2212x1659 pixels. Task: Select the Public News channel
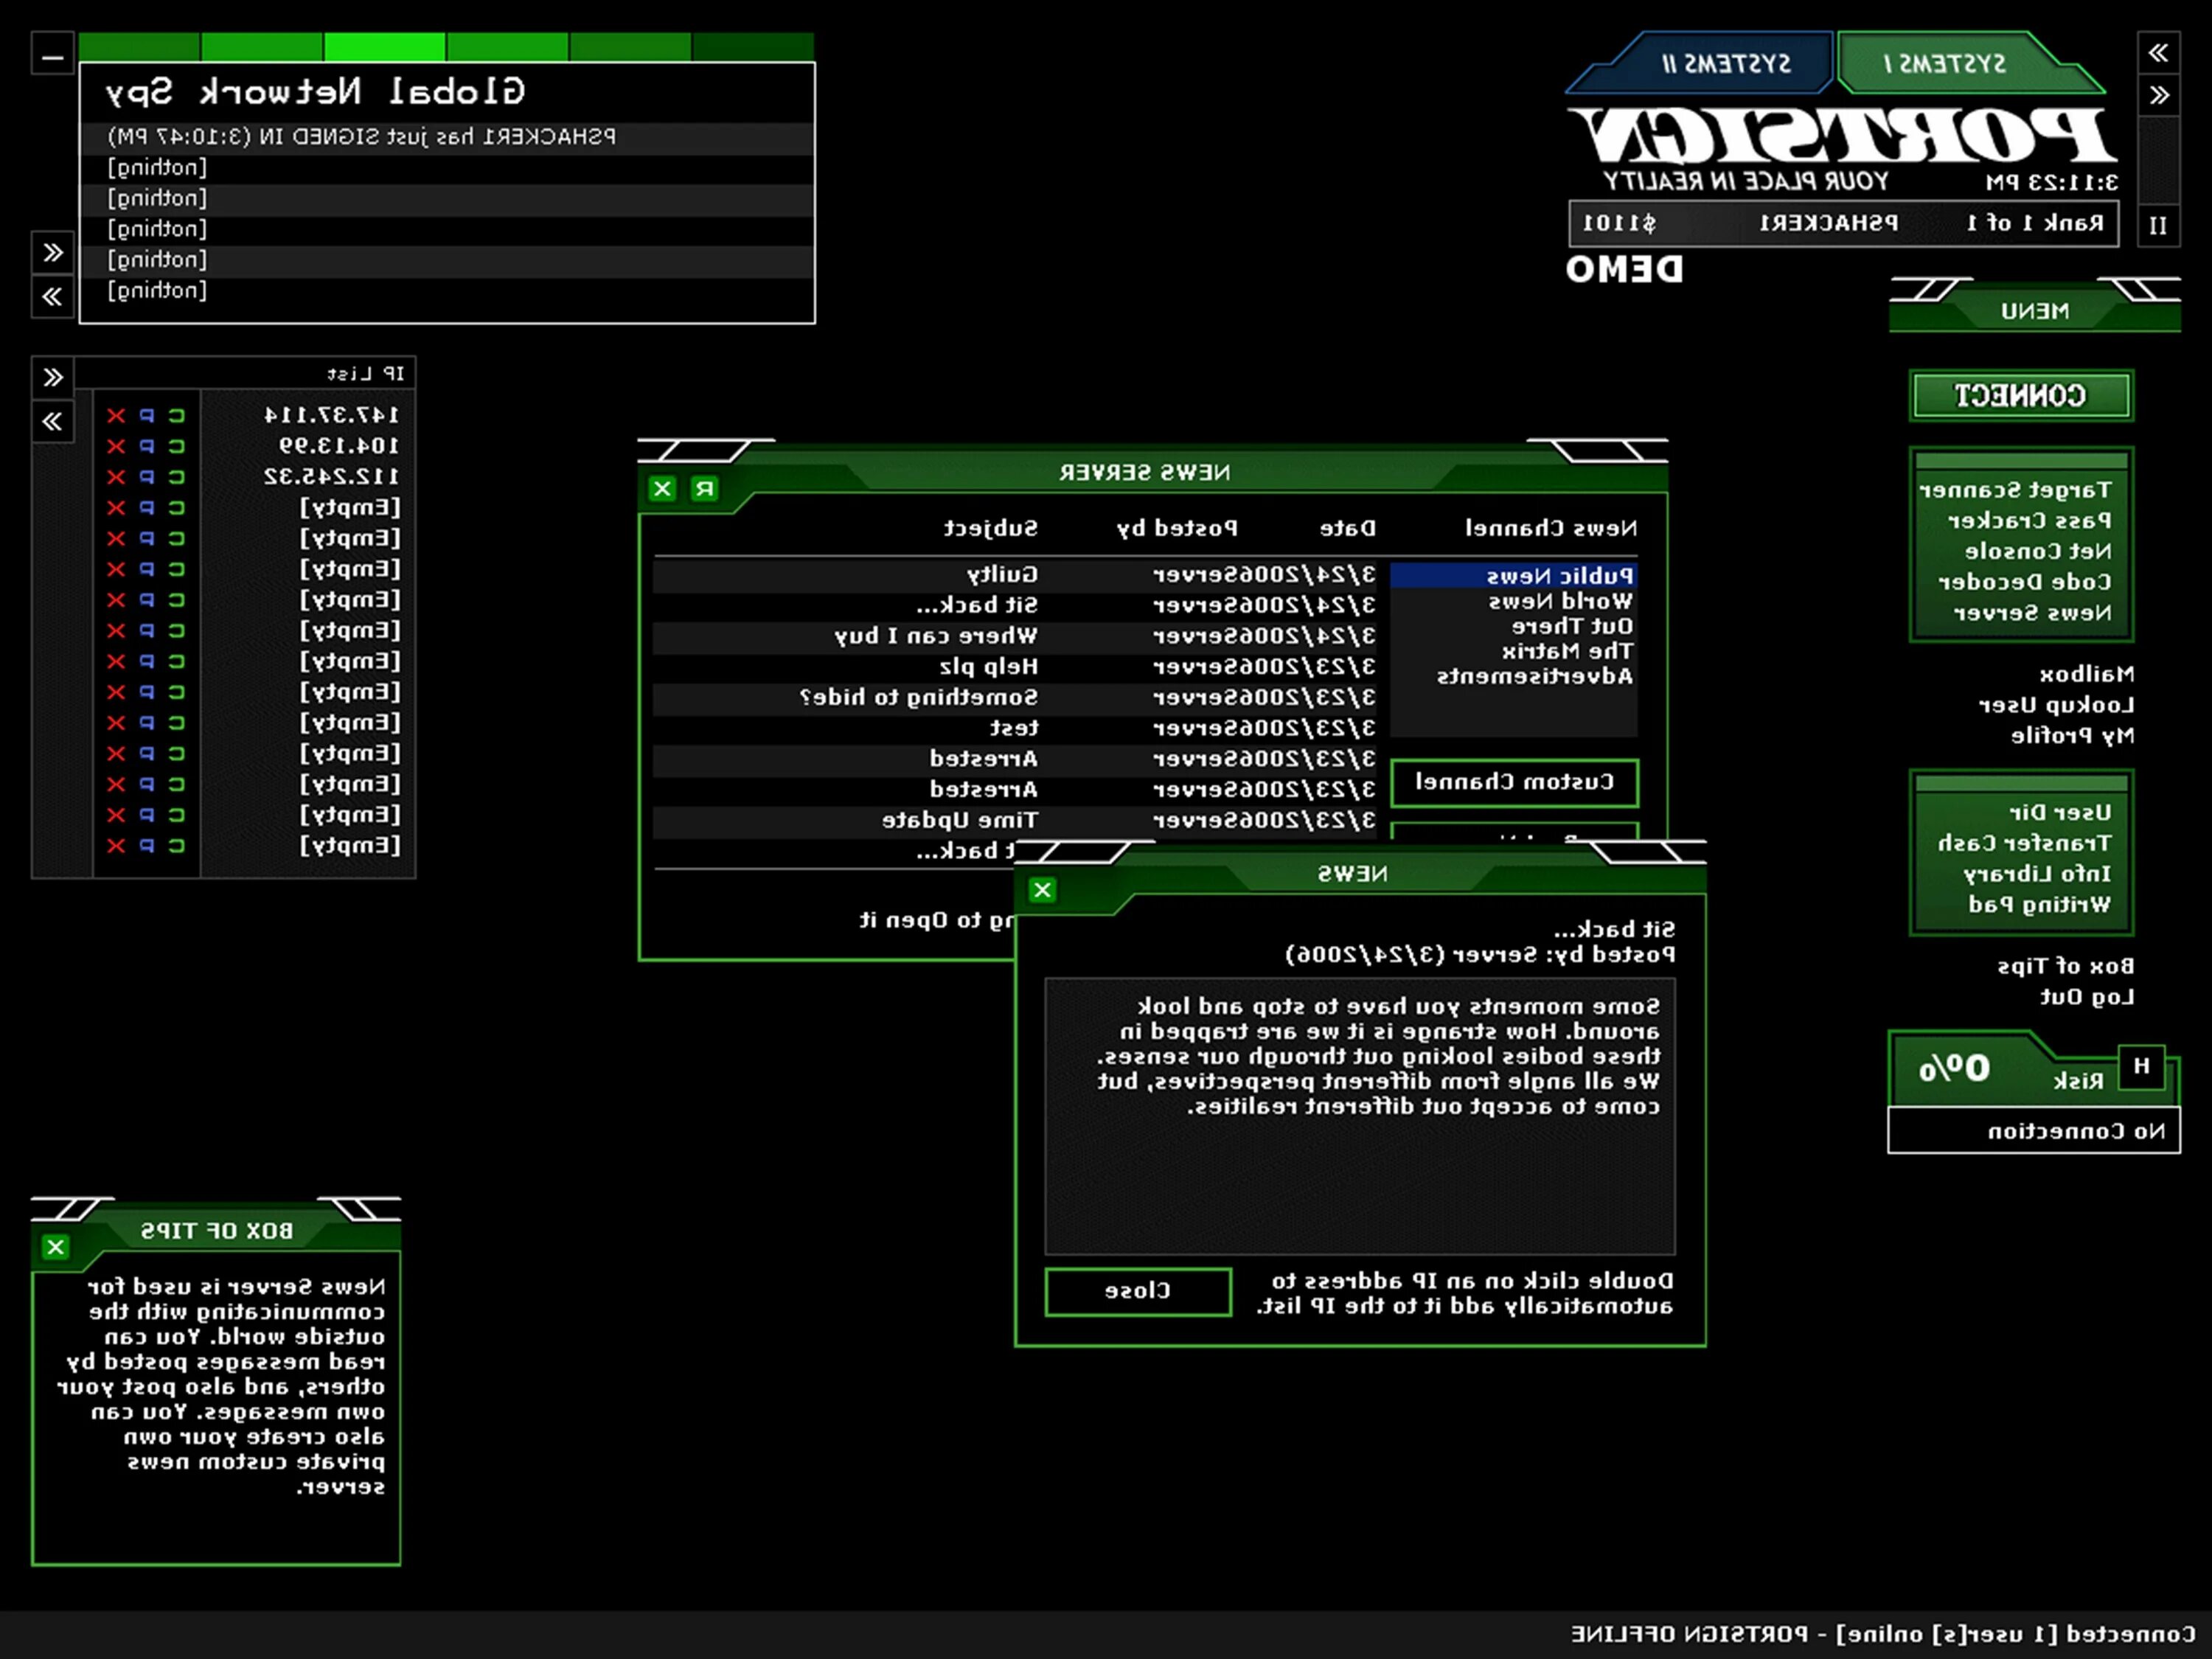[x=1514, y=576]
